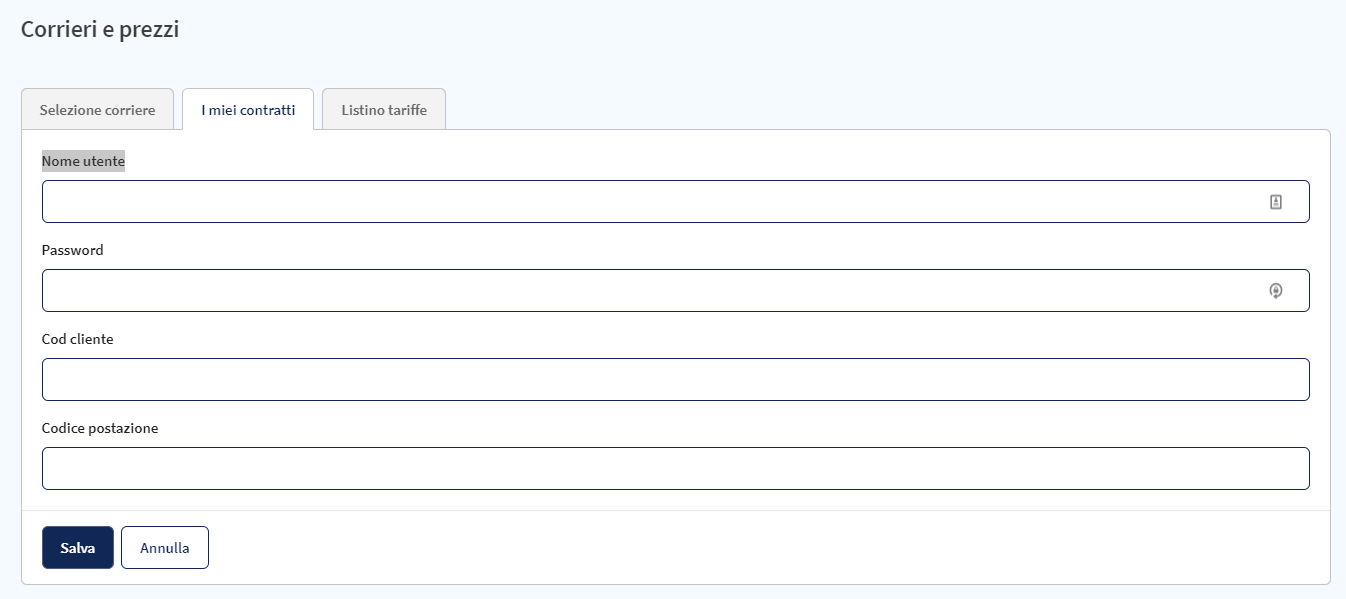Click the highlighted Nome utente label
The height and width of the screenshot is (599, 1346).
click(83, 161)
